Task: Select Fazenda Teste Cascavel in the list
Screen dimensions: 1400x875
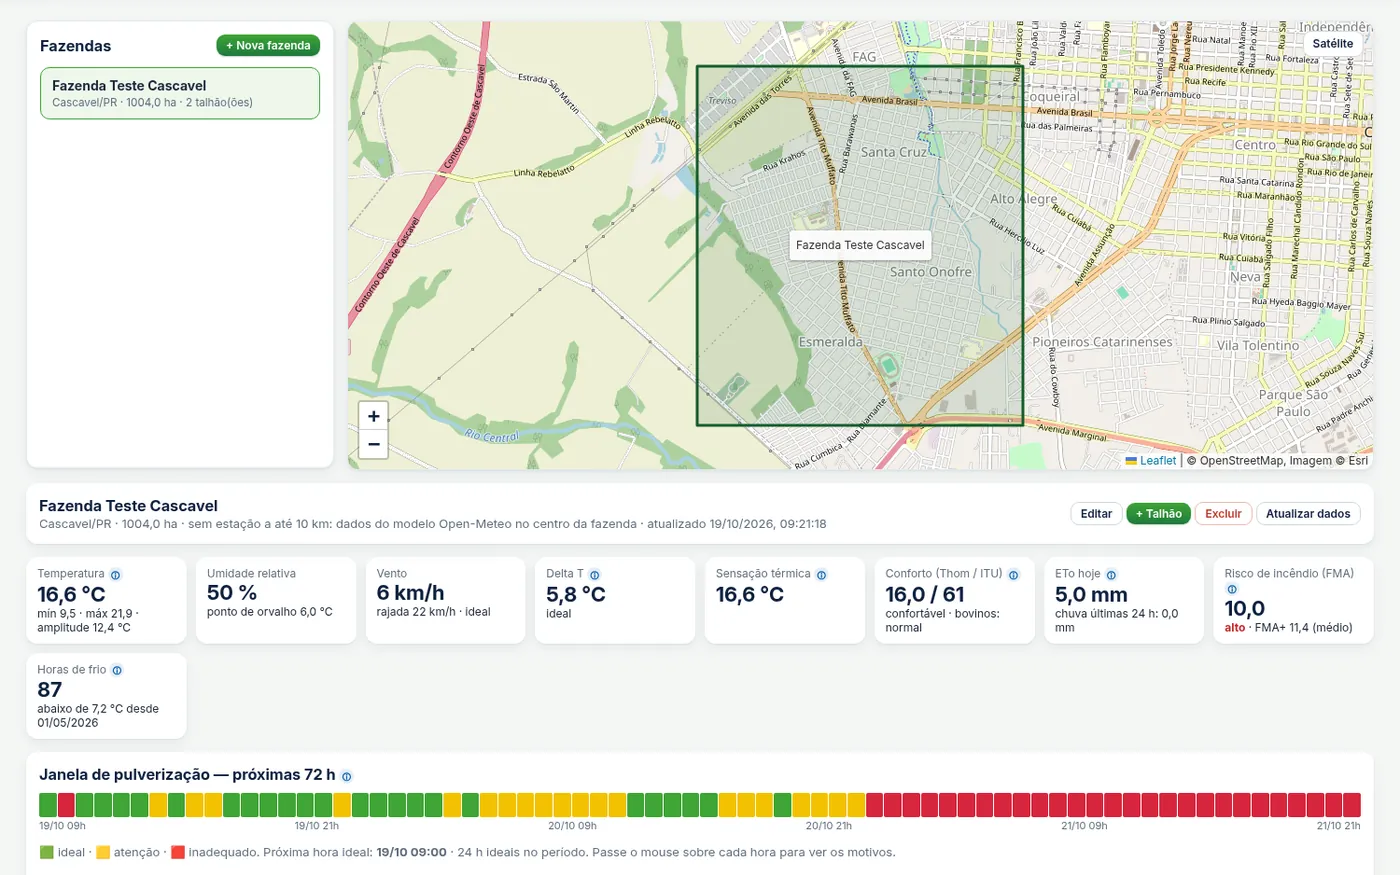Action: tap(180, 93)
